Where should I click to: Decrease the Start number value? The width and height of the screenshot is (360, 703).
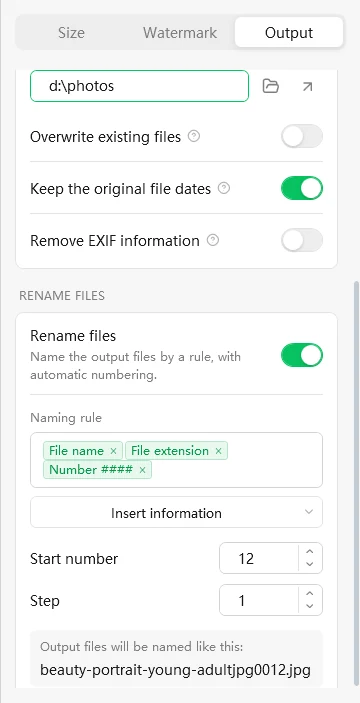(309, 564)
